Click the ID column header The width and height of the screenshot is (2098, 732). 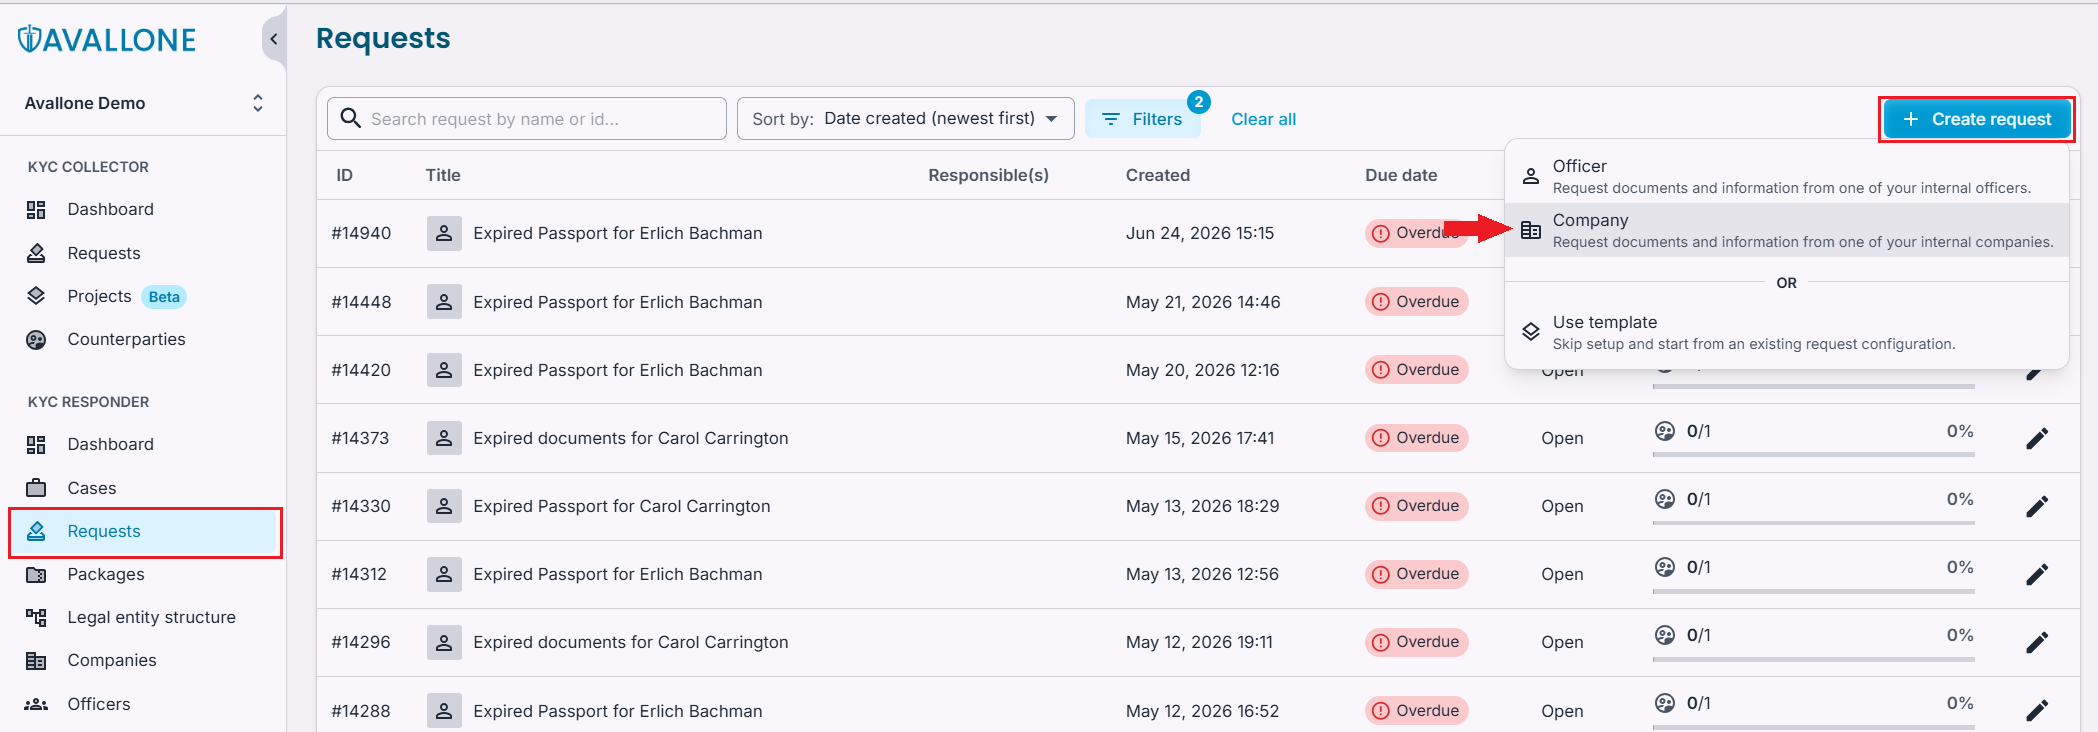(x=345, y=175)
